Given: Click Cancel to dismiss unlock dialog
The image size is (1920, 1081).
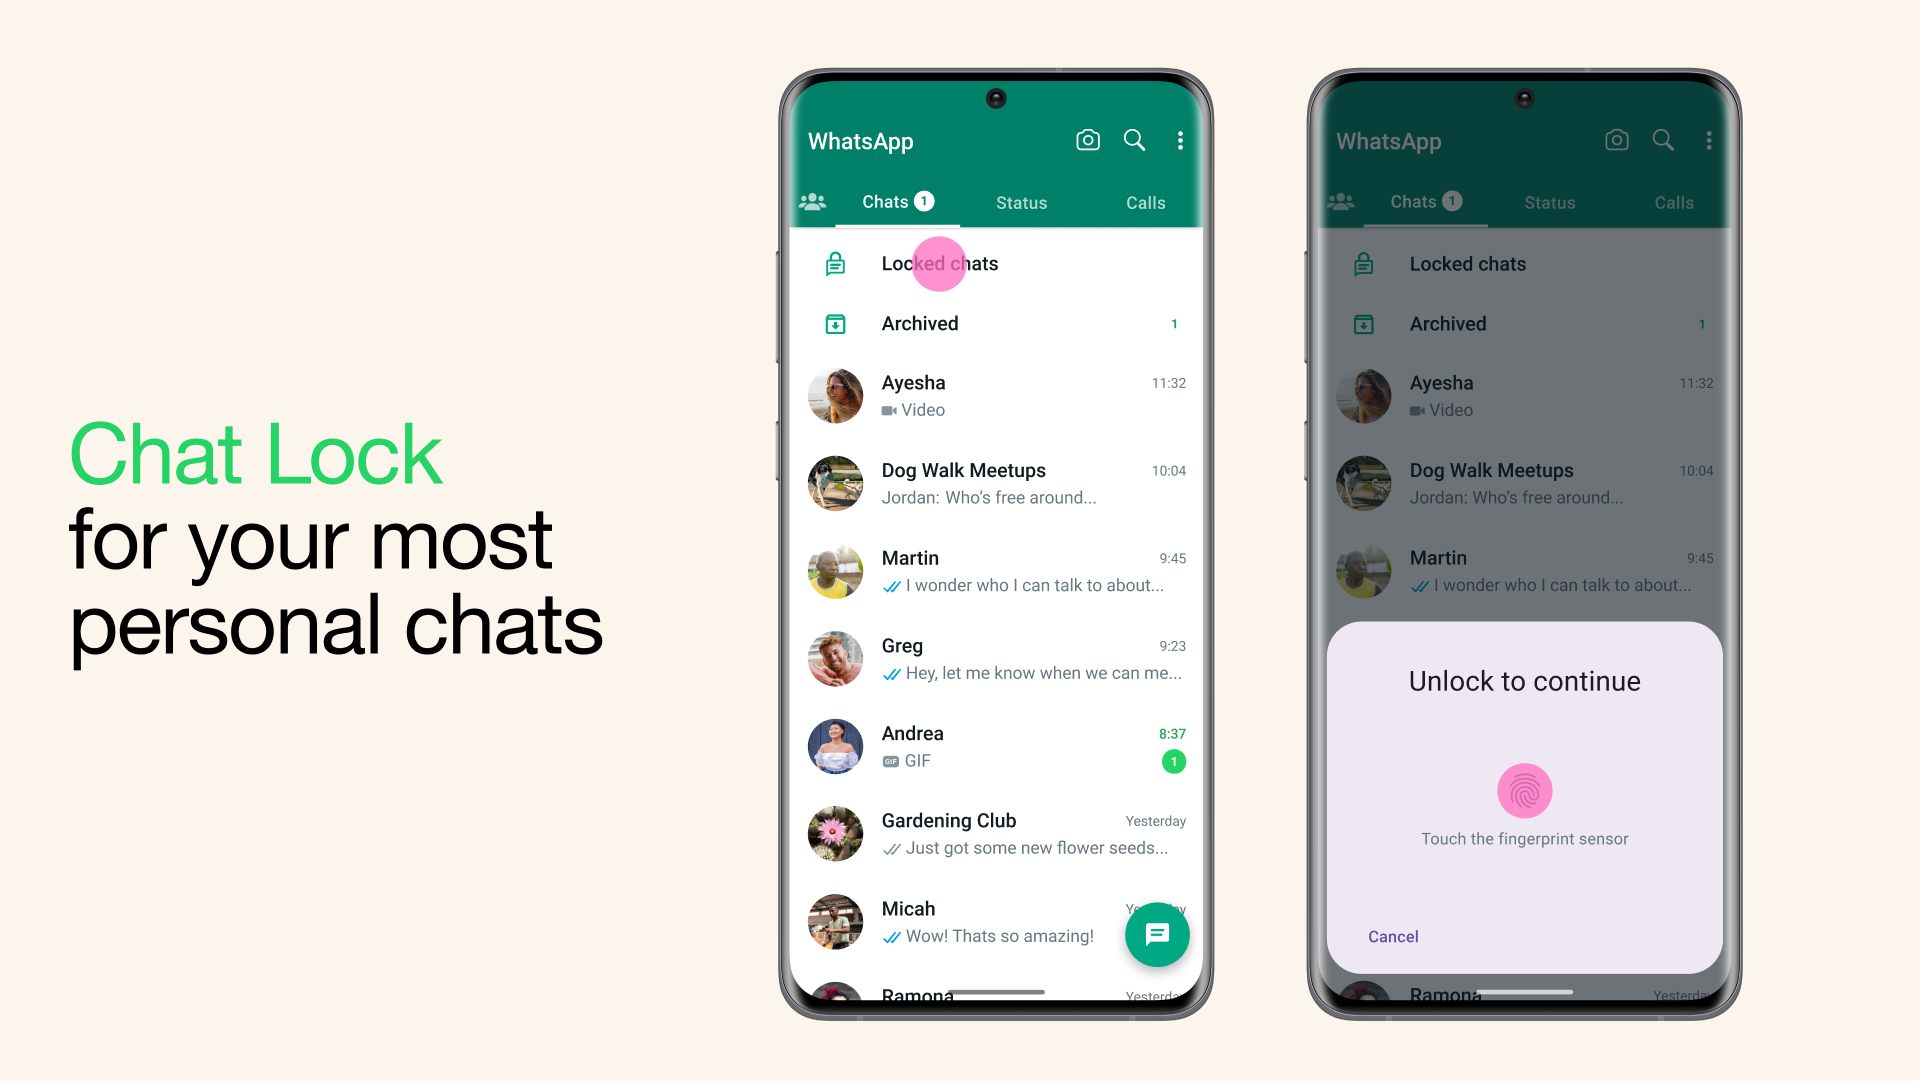Looking at the screenshot, I should pyautogui.click(x=1395, y=937).
